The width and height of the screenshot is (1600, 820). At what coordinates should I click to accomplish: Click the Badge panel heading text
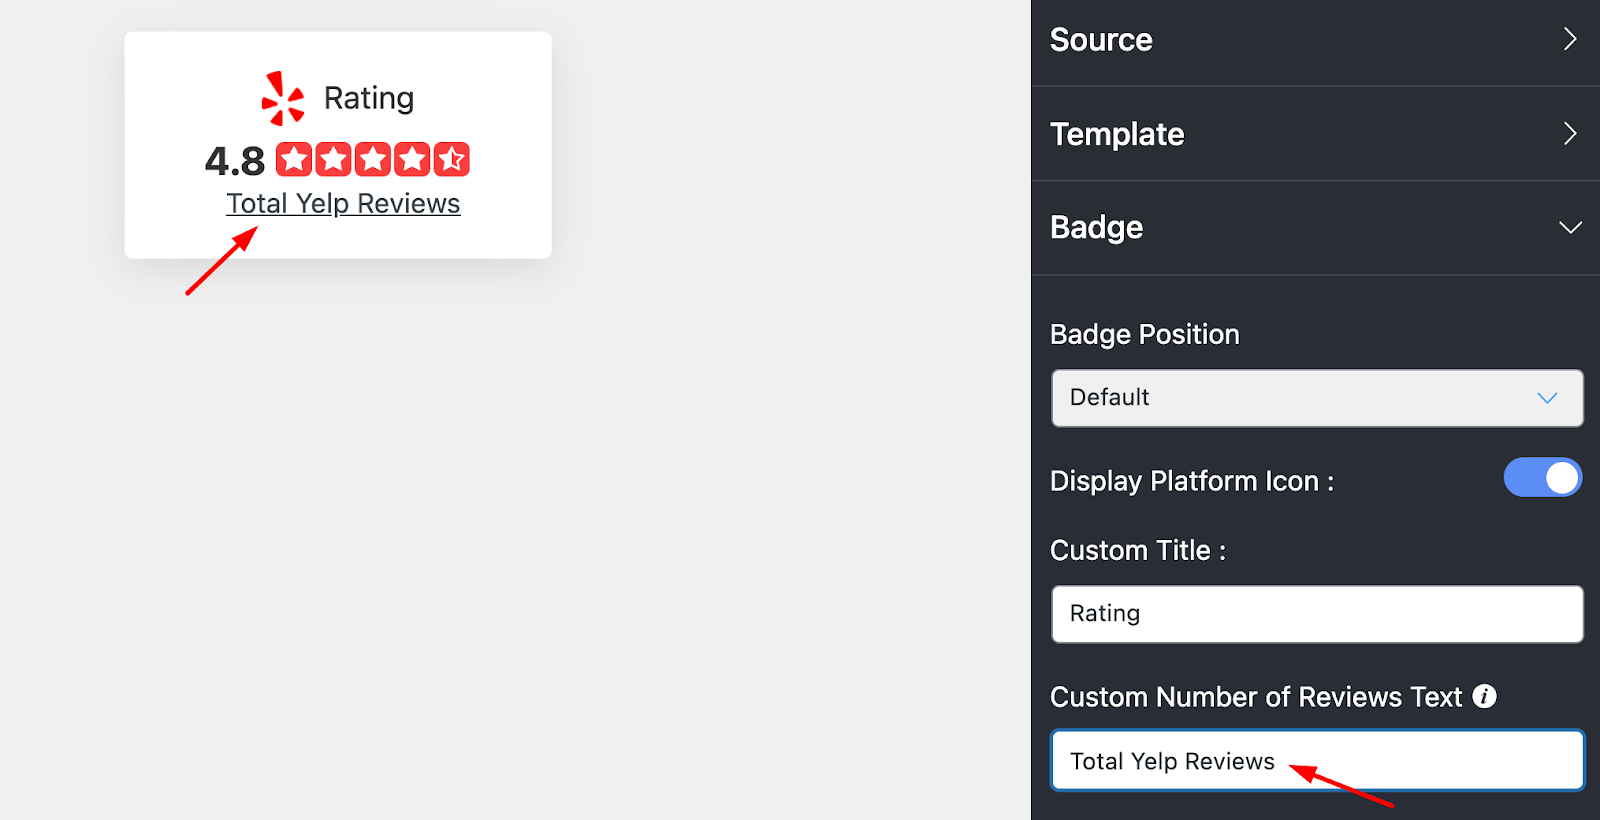tap(1096, 228)
